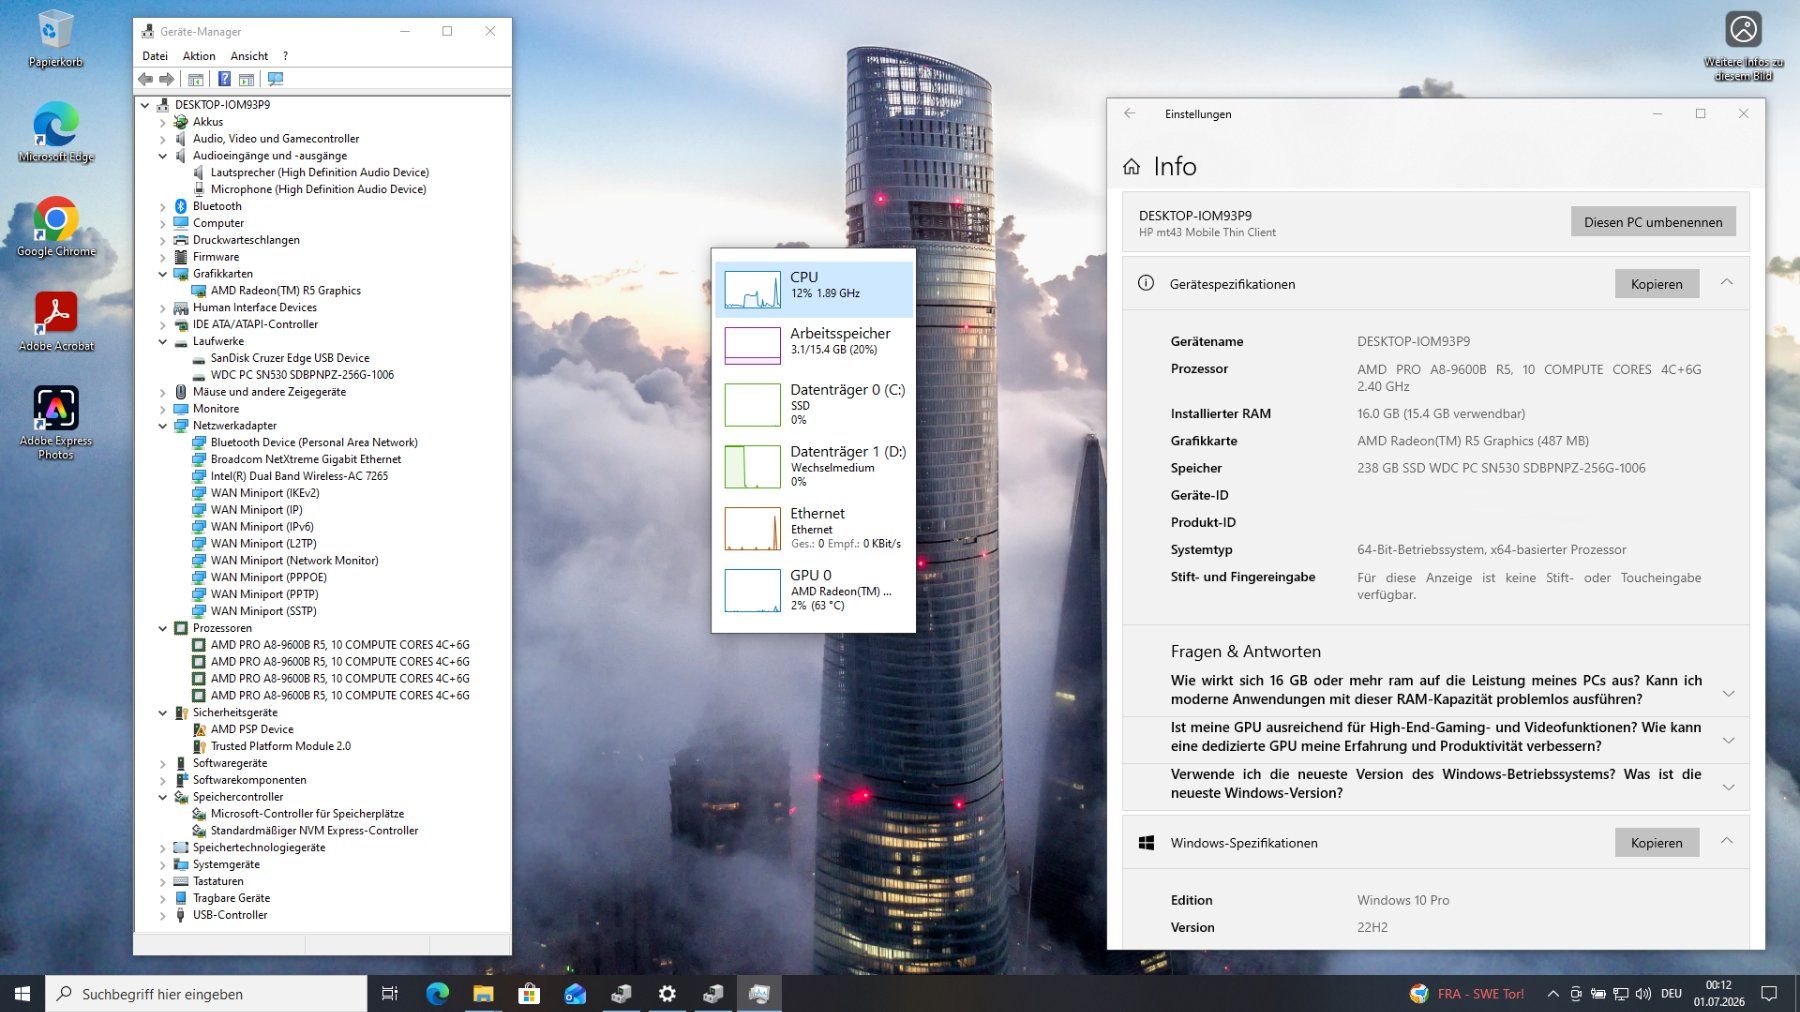Collapse the Netzwerkadapter node
Image resolution: width=1800 pixels, height=1012 pixels.
point(163,426)
